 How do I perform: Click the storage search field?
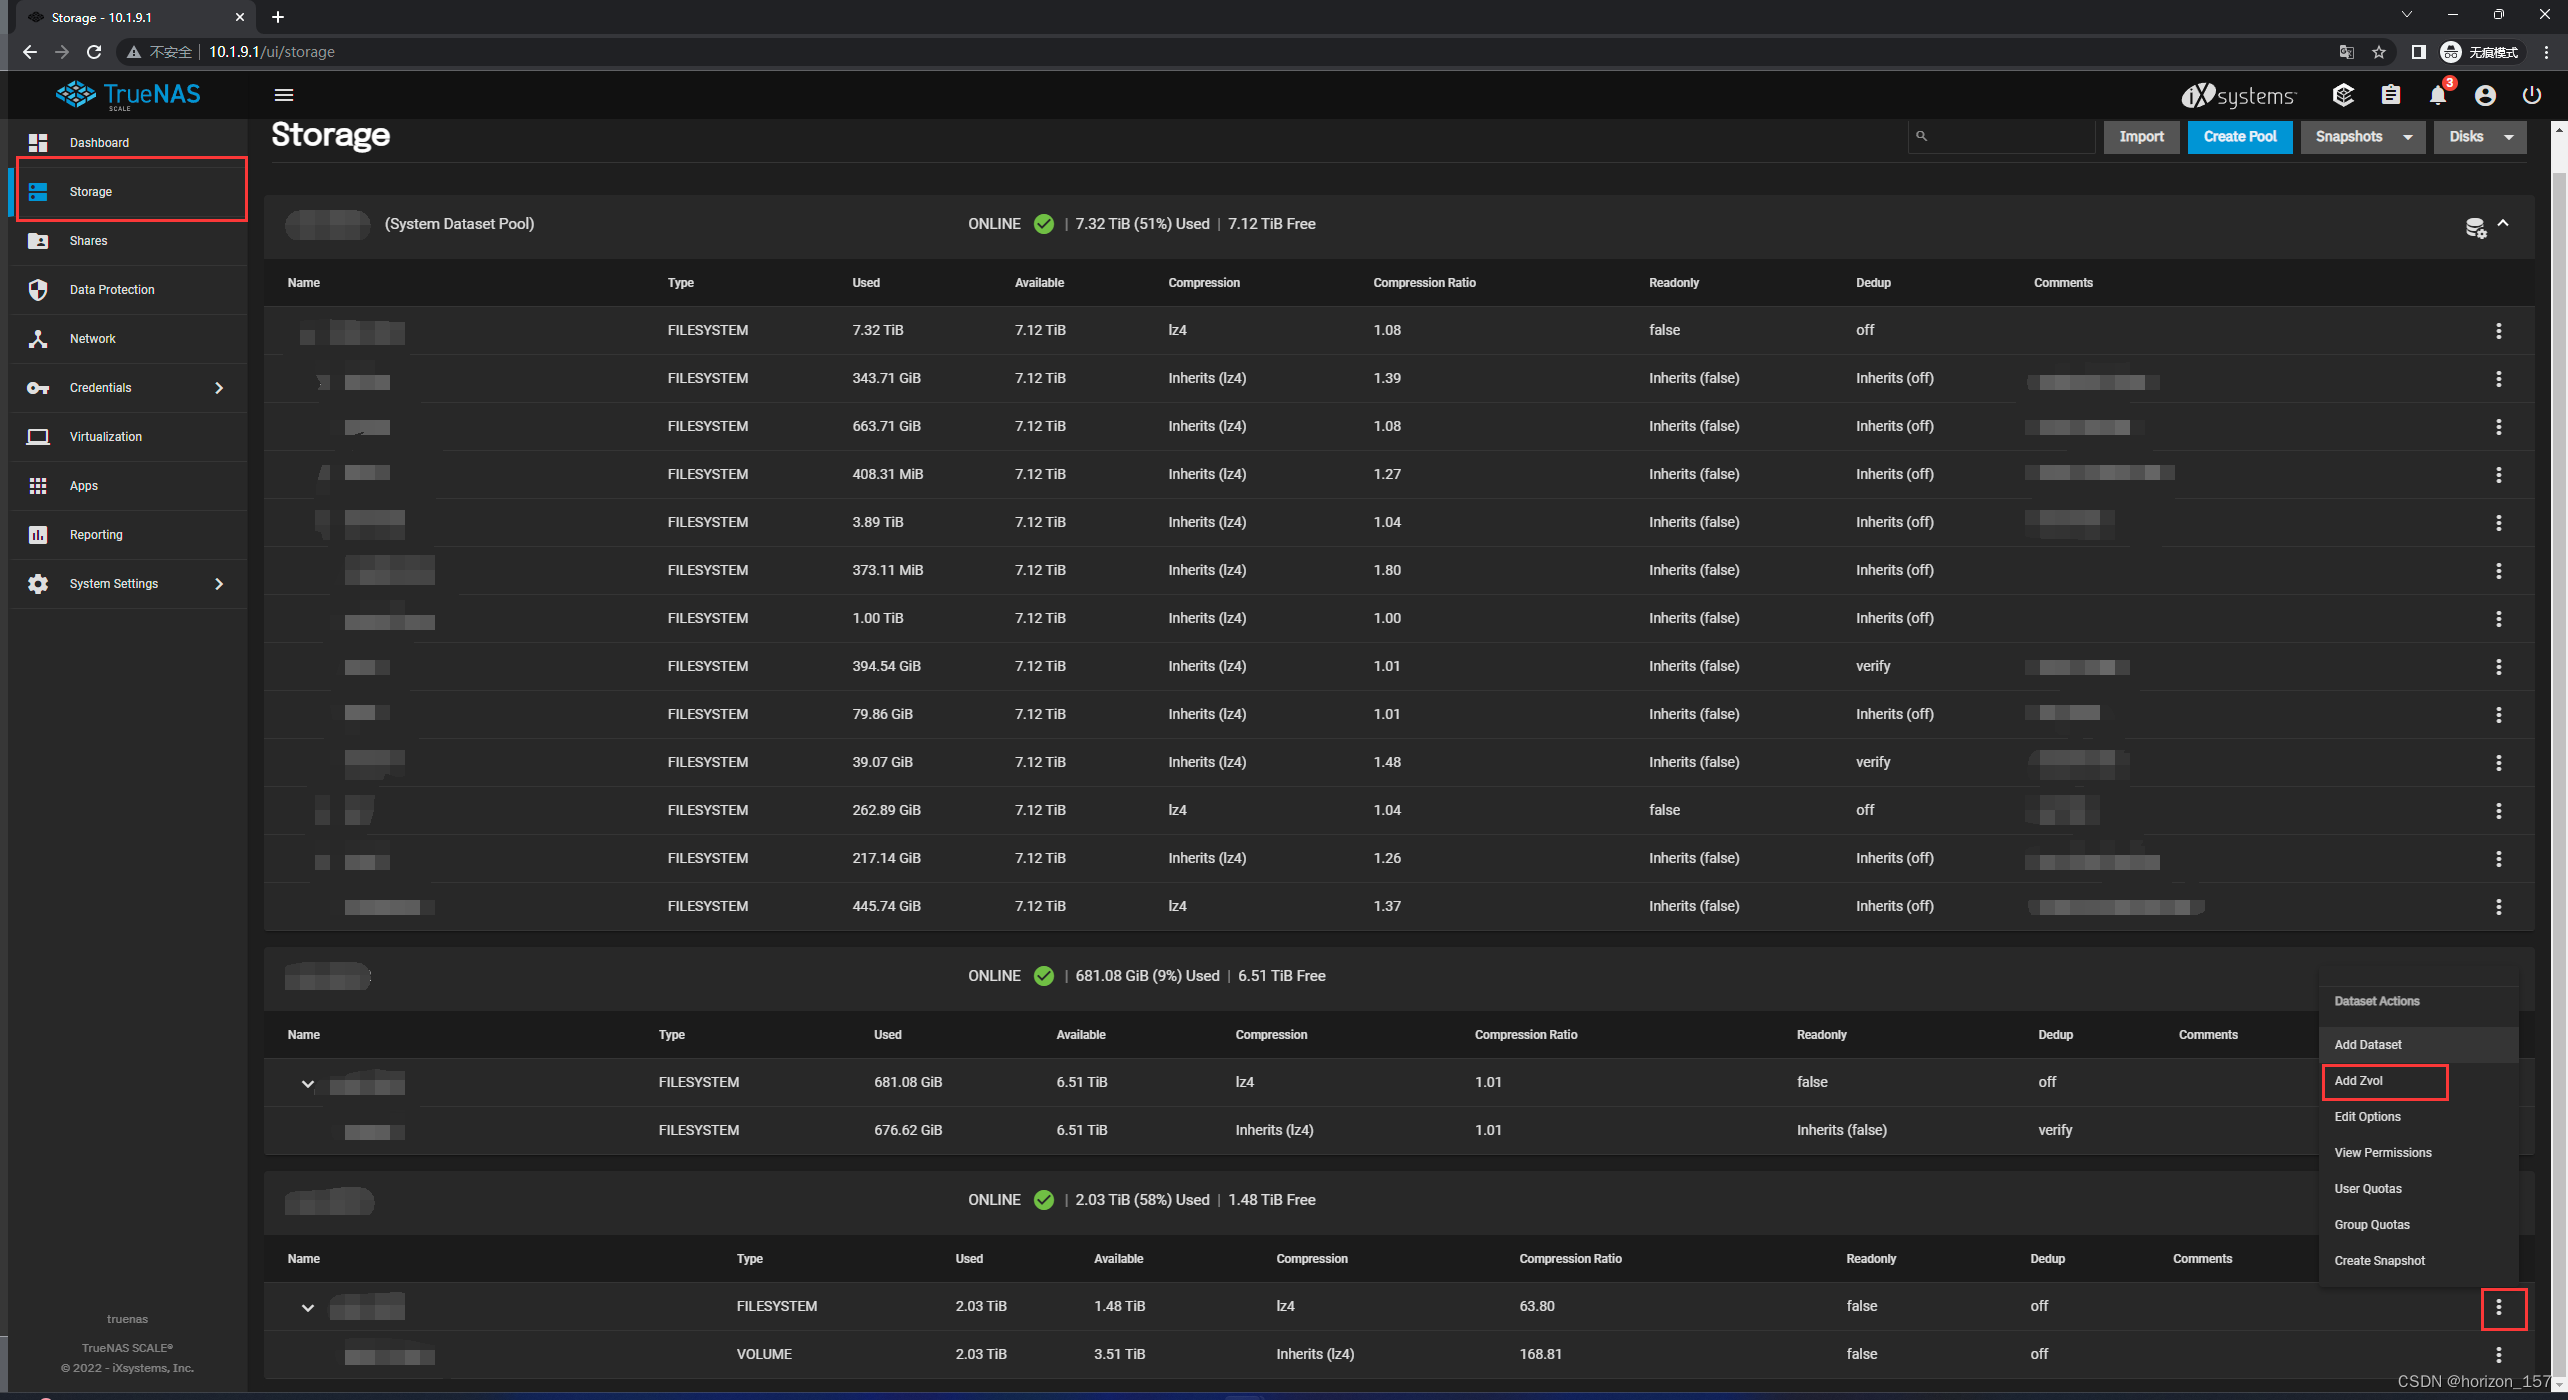[2000, 136]
